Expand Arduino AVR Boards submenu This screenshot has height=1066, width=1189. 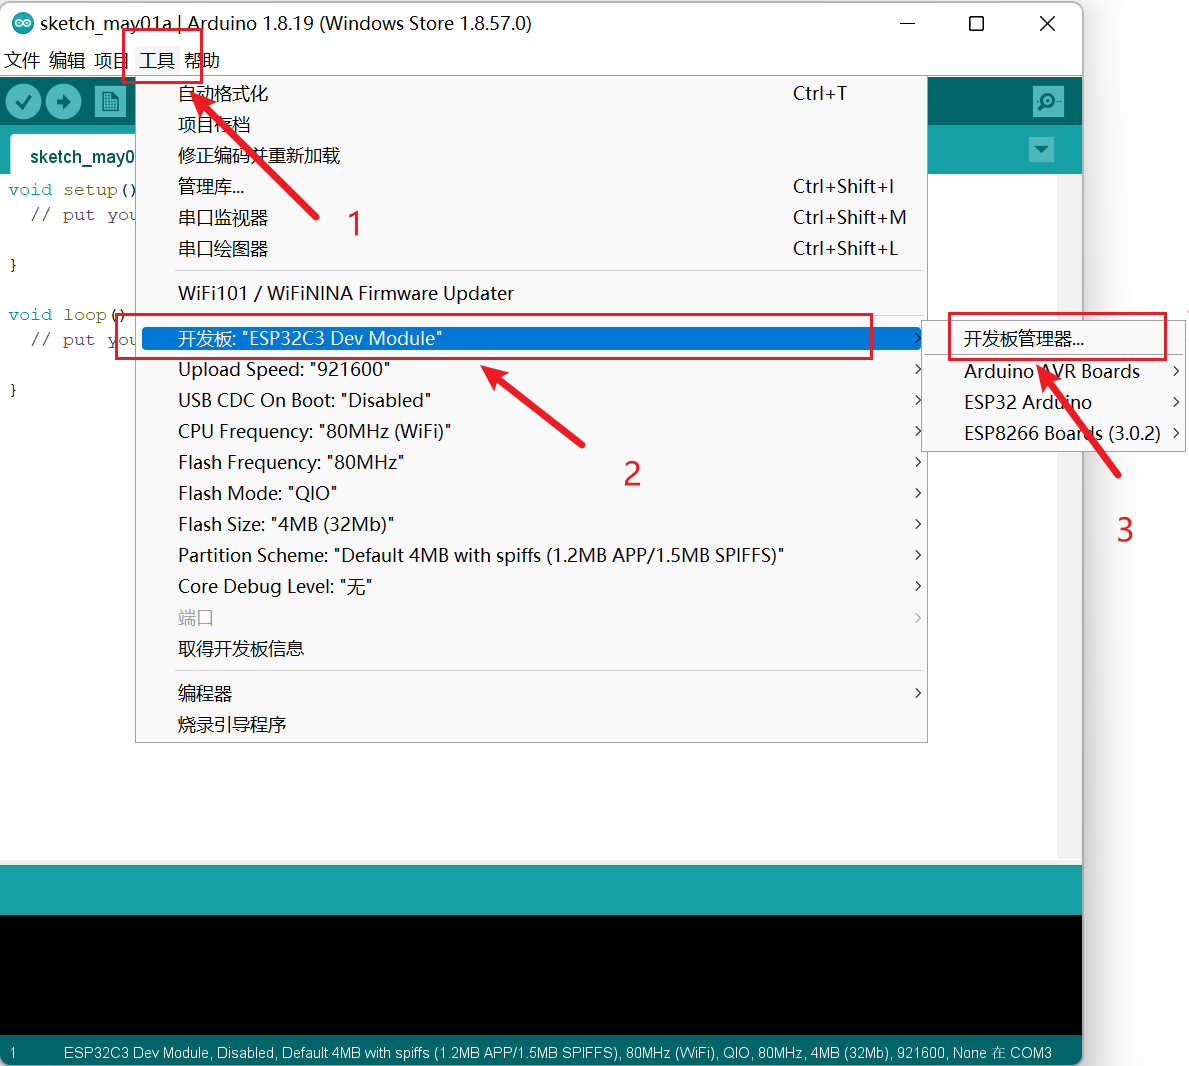click(1054, 372)
